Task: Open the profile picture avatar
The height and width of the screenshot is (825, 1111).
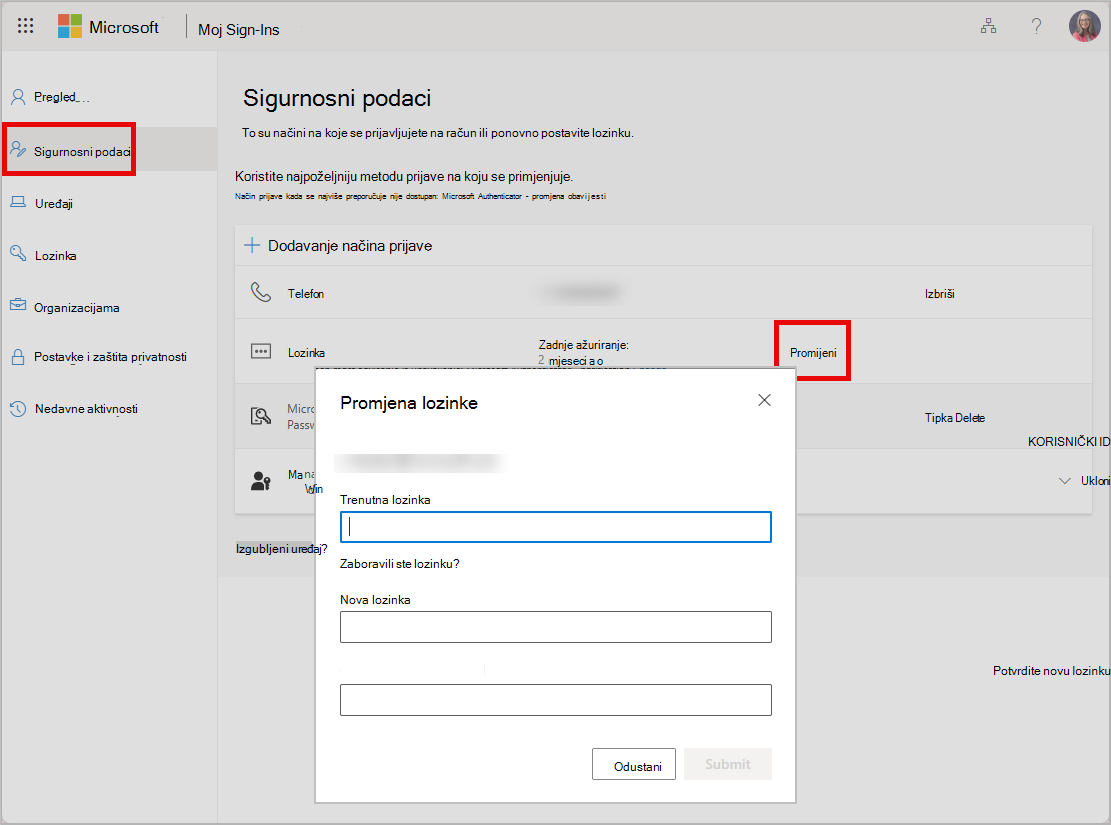Action: tap(1084, 26)
